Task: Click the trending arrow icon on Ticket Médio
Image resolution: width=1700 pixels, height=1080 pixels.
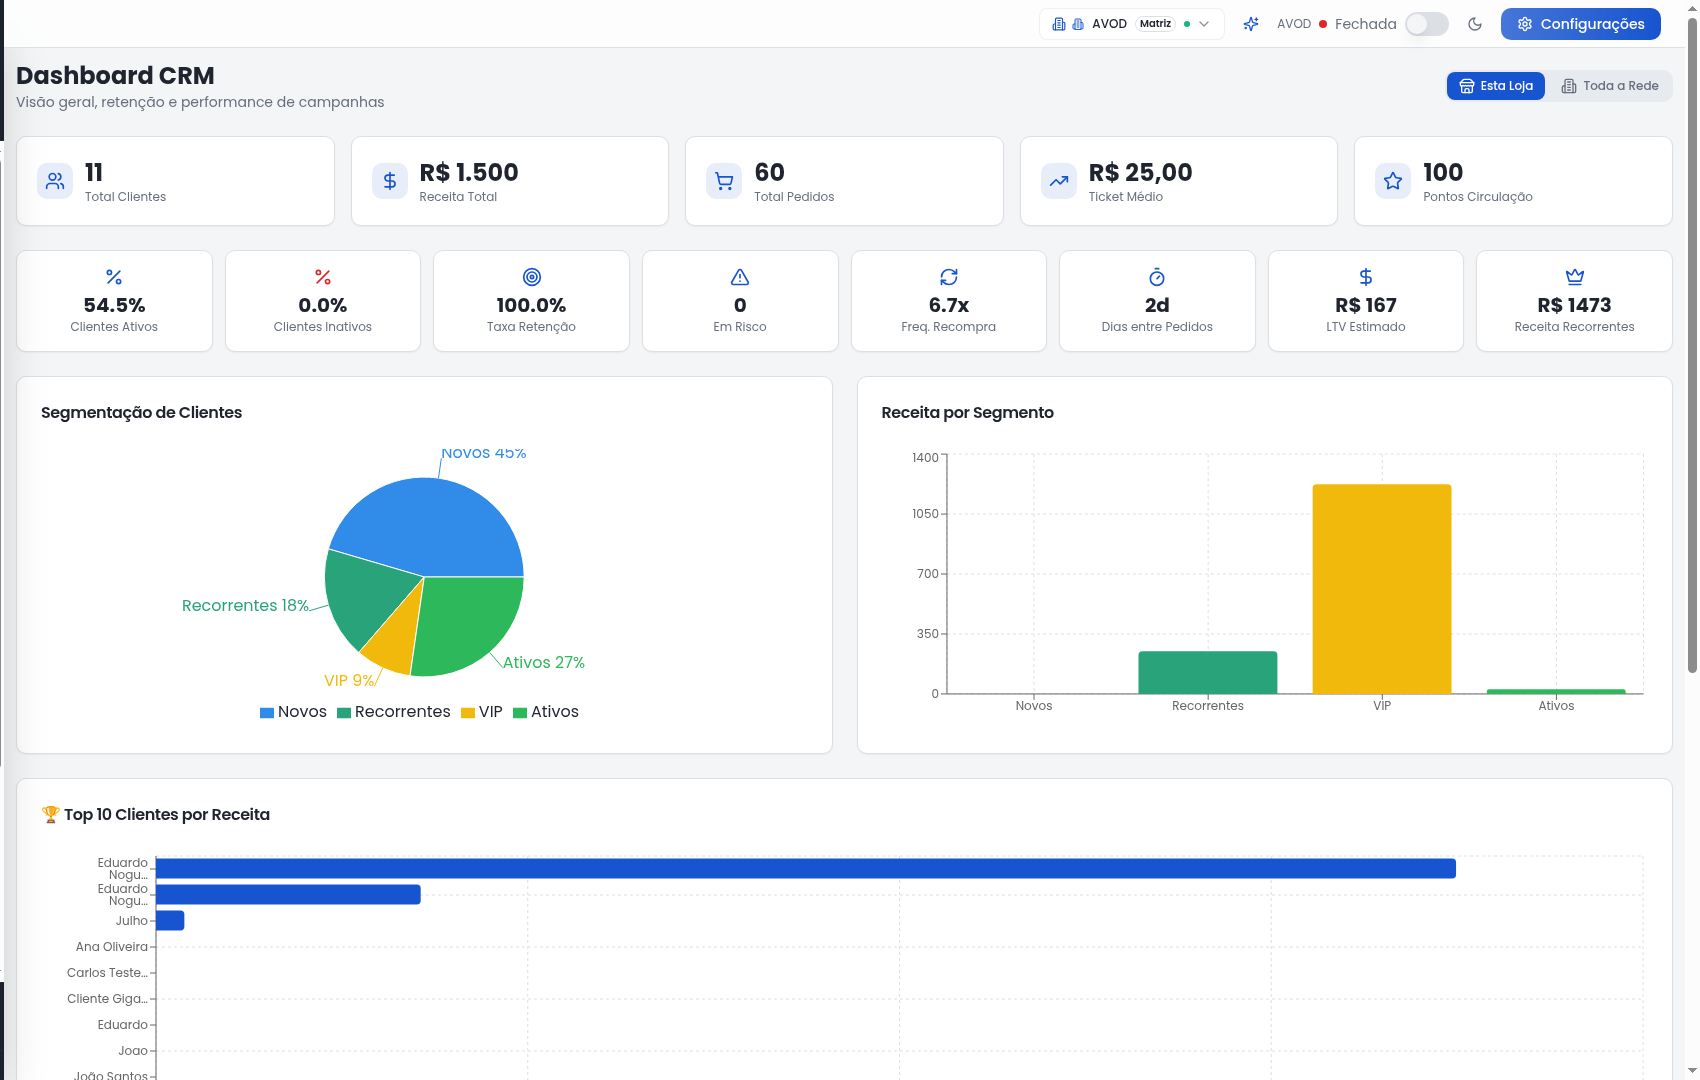Action: 1058,181
